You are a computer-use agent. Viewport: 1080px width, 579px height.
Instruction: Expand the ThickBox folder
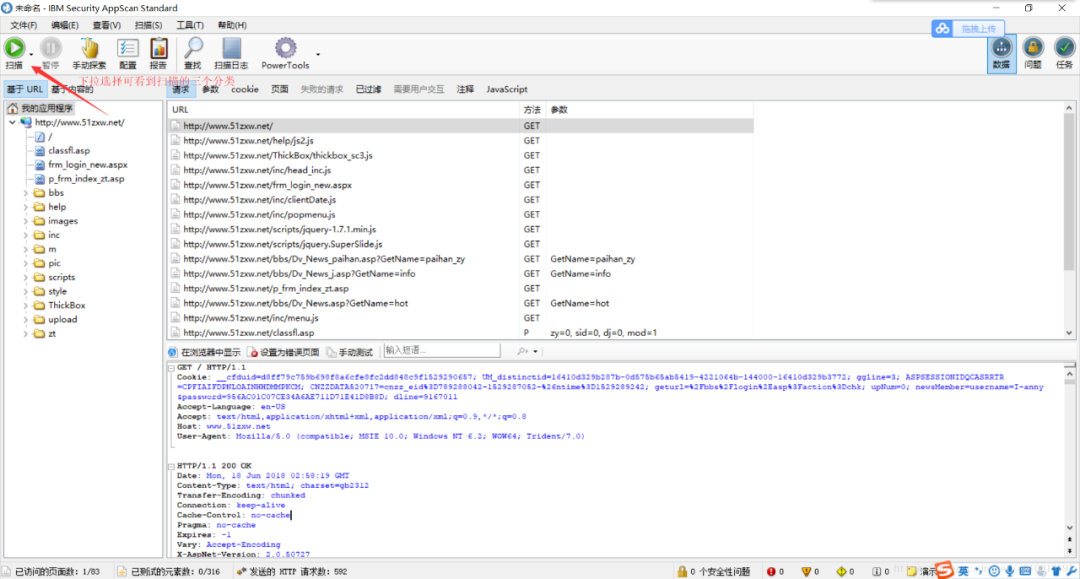(26, 306)
